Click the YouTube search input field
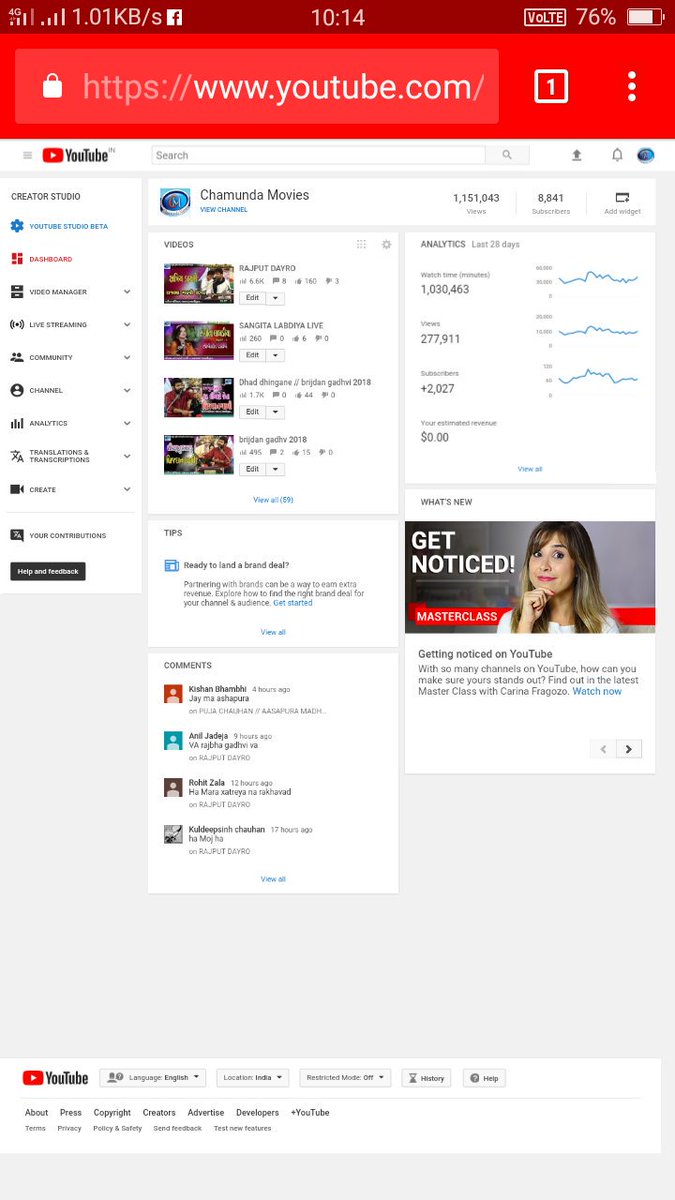This screenshot has width=675, height=1200. [x=318, y=155]
